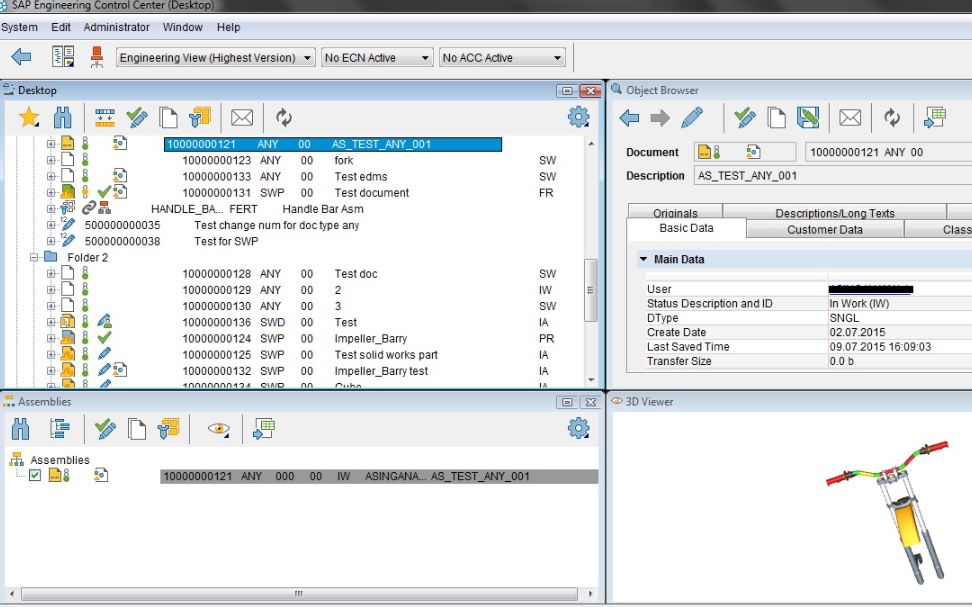The width and height of the screenshot is (972, 607).
Task: Open Desktop panel settings gear
Action: 578,117
